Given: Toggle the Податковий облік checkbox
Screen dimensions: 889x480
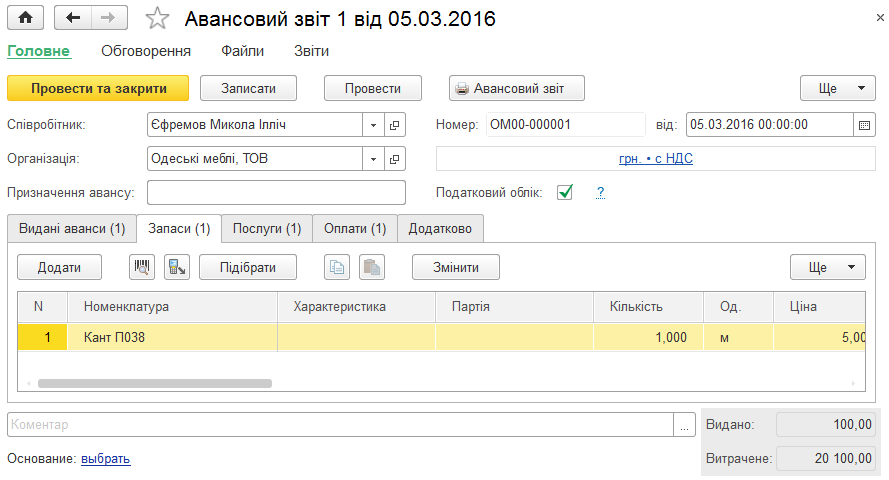Looking at the screenshot, I should [x=565, y=192].
